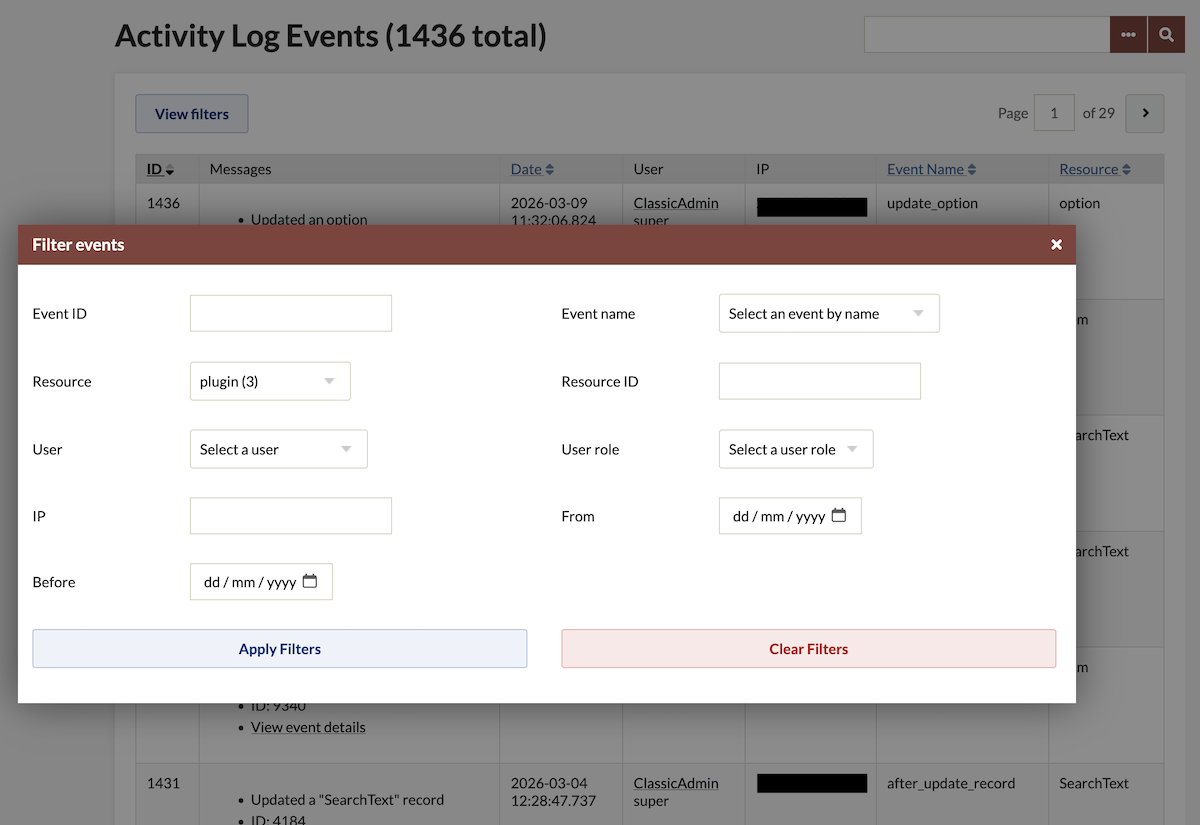Viewport: 1200px width, 825px height.
Task: Click the page number box showing 1
Action: click(1054, 113)
